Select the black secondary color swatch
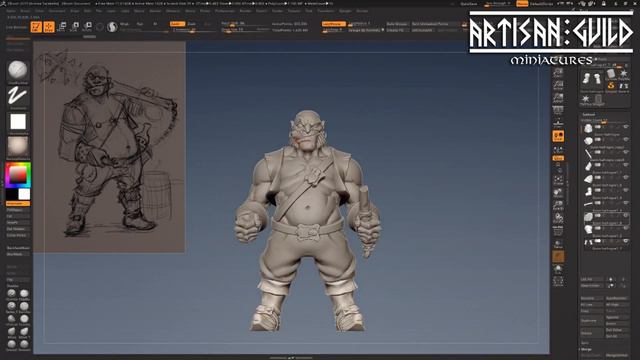The height and width of the screenshot is (360, 640). 12,194
